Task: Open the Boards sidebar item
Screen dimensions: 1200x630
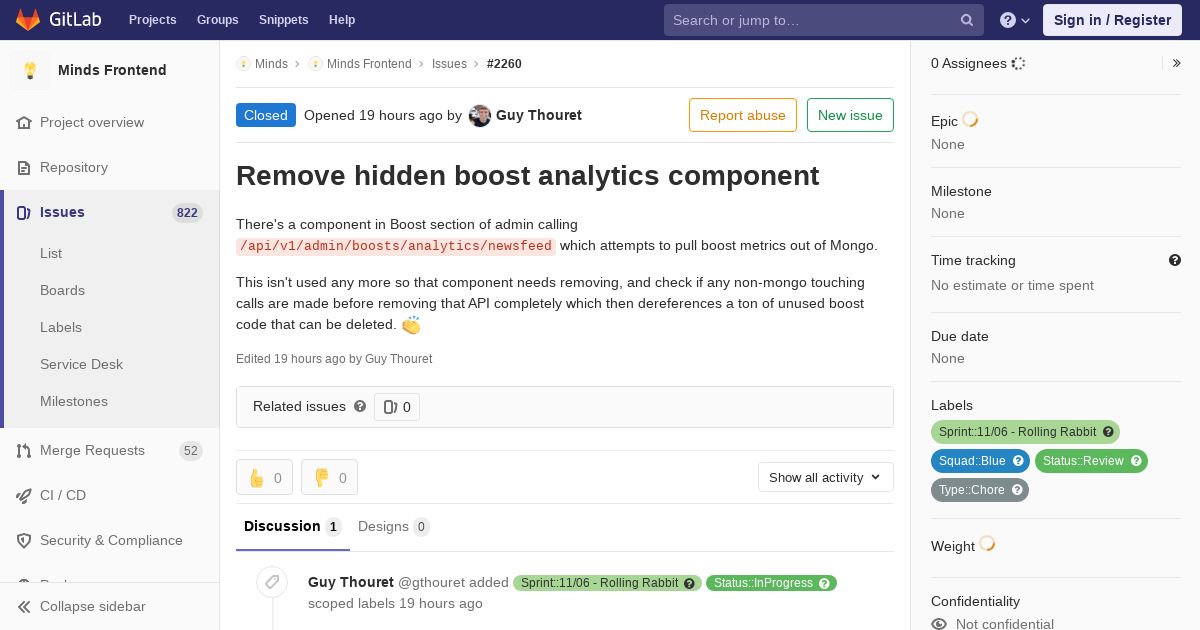Action: 62,290
